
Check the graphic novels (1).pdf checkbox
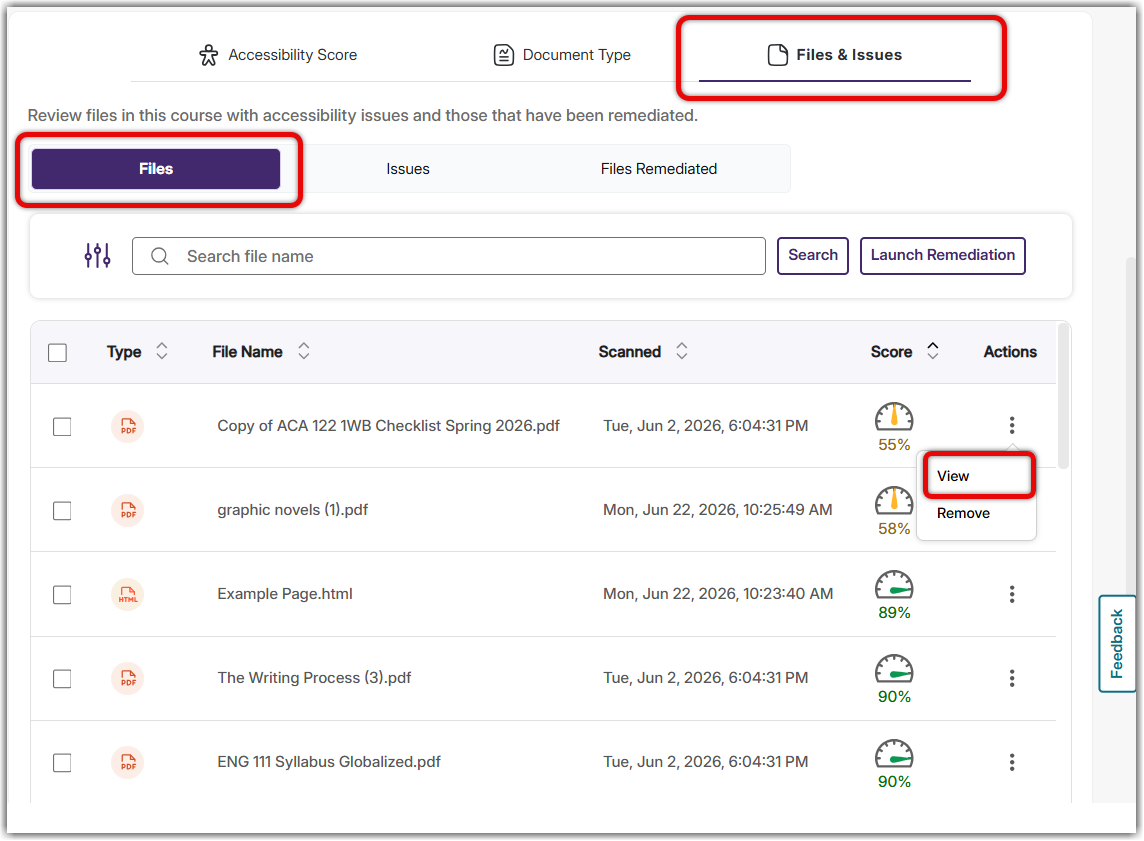(x=62, y=511)
